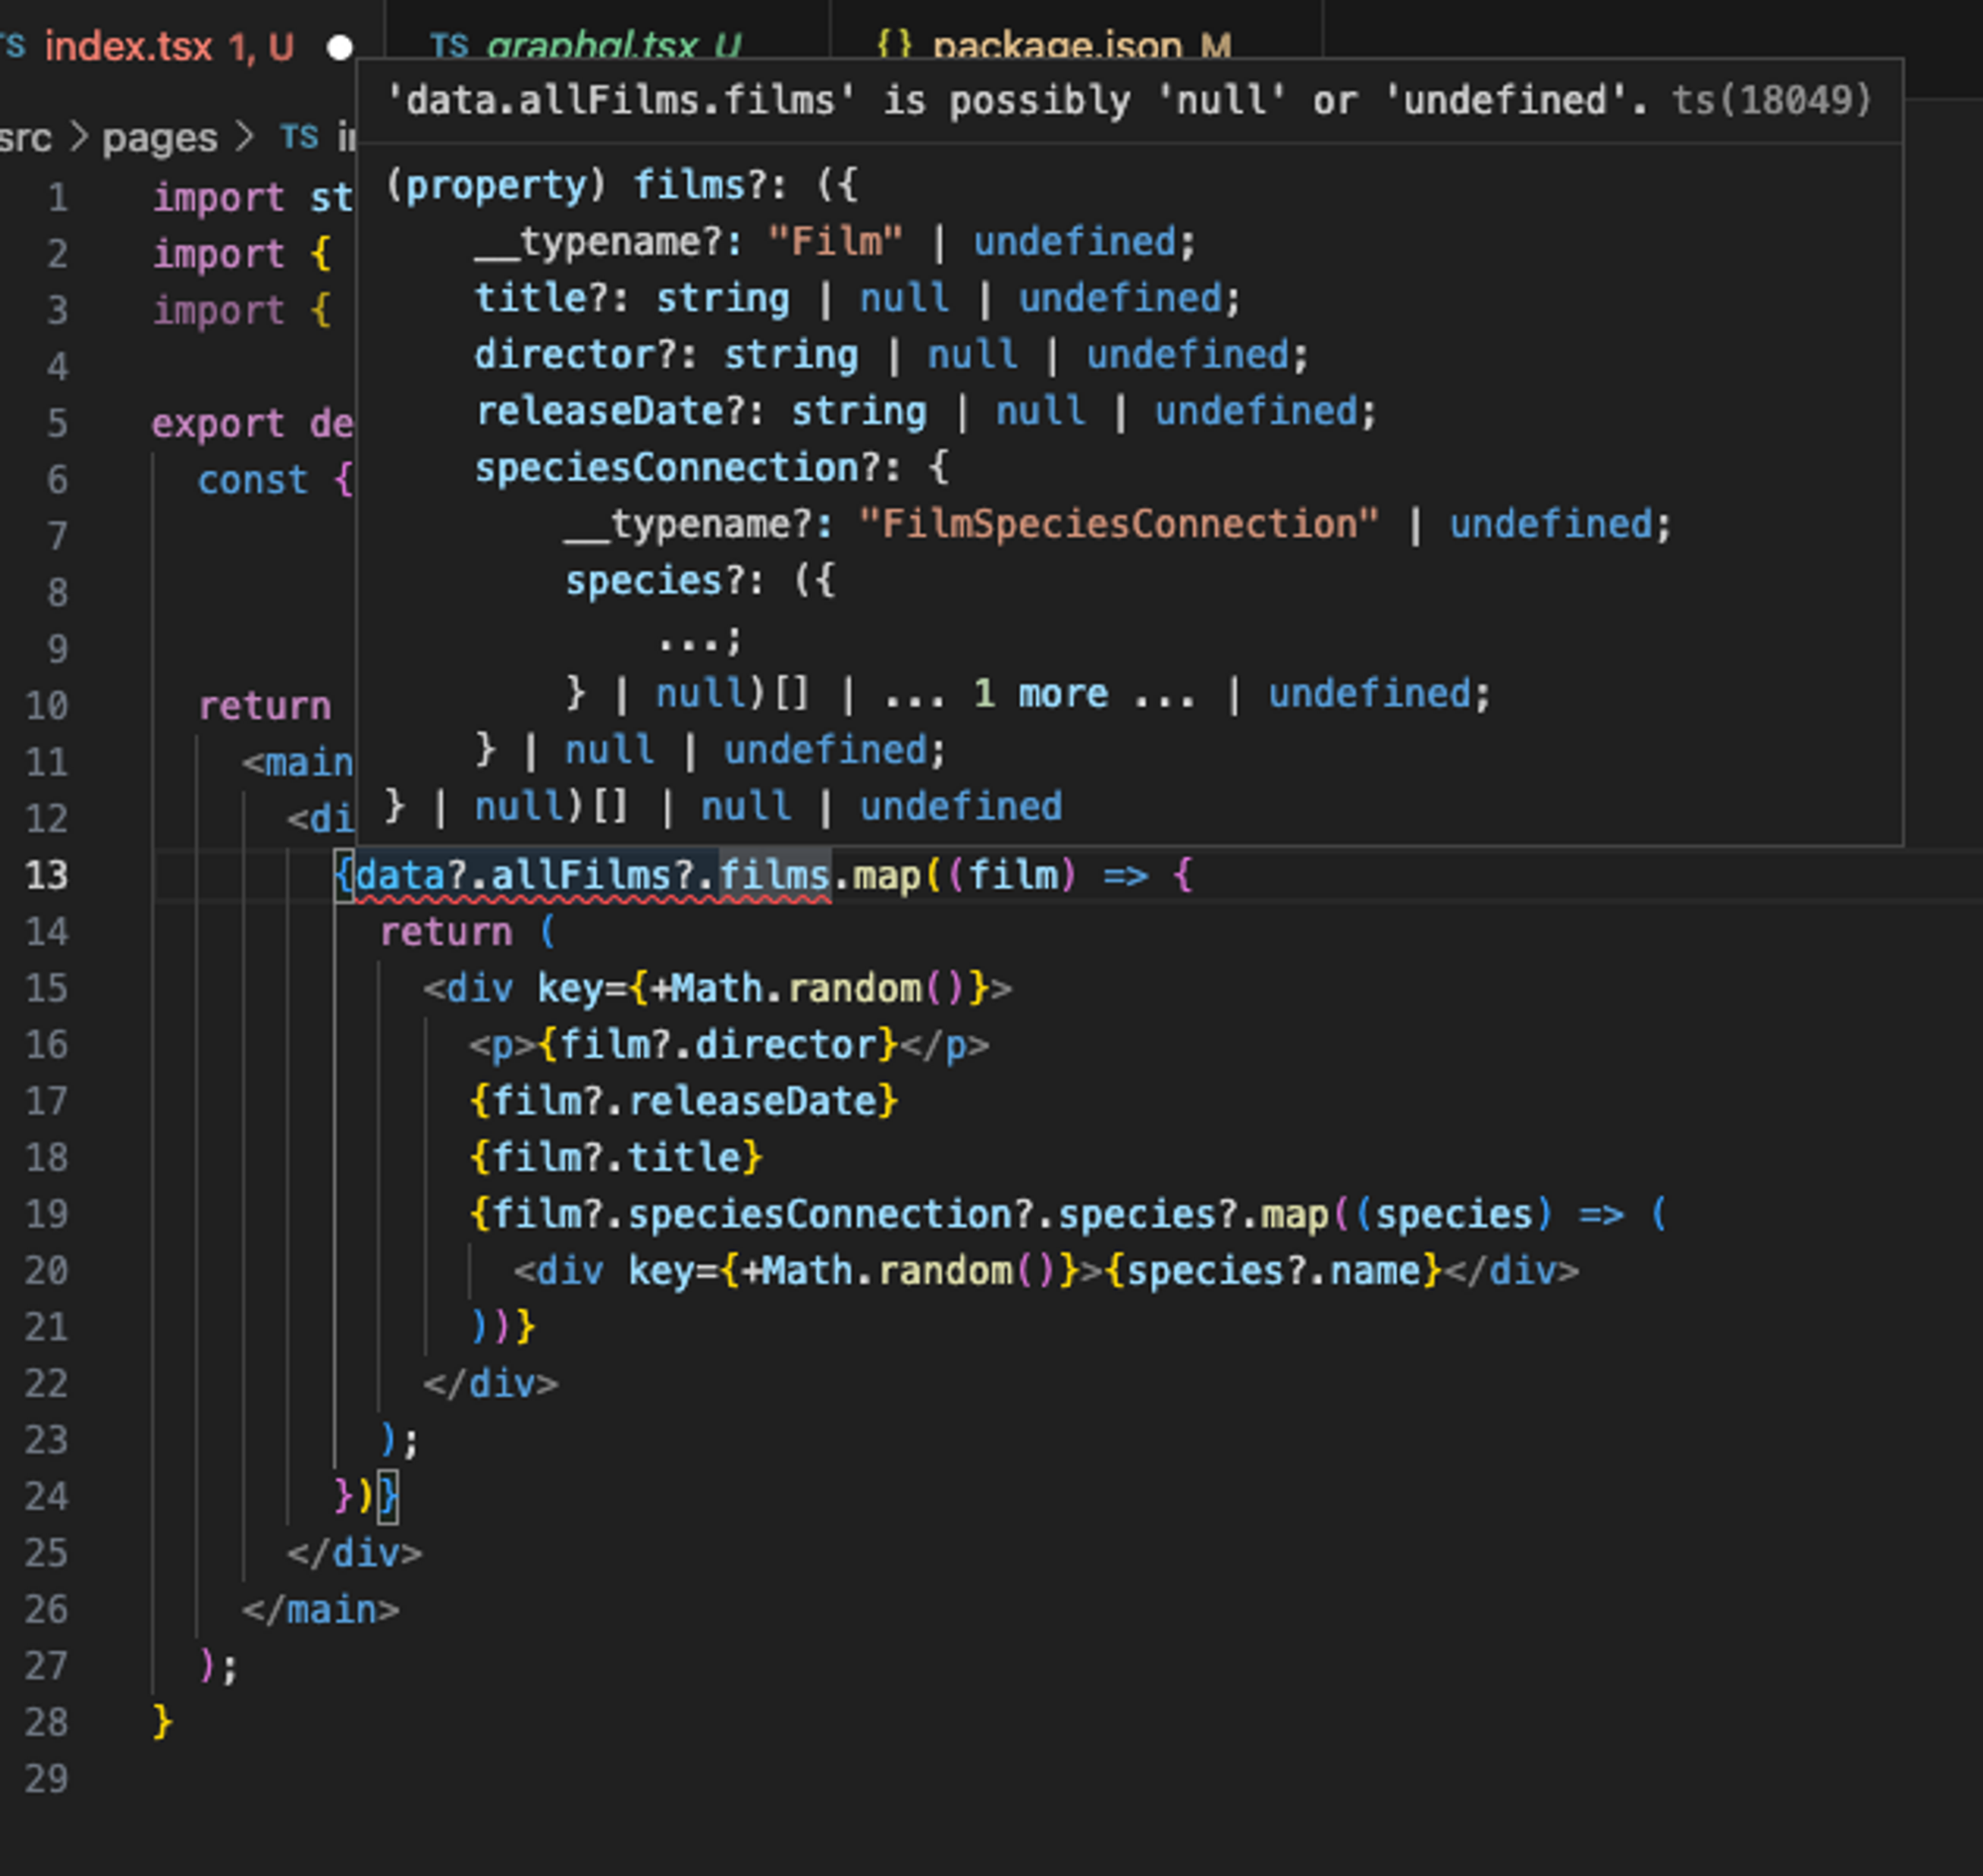Click the '"Film"' string in tooltip
The height and width of the screenshot is (1876, 1983).
coord(835,241)
